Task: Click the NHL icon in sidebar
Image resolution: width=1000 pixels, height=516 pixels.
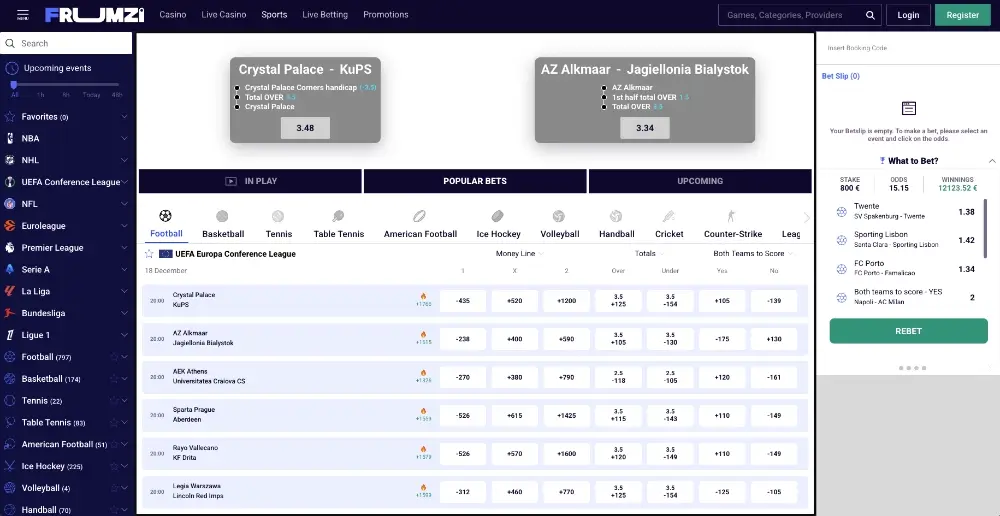Action: [10, 160]
